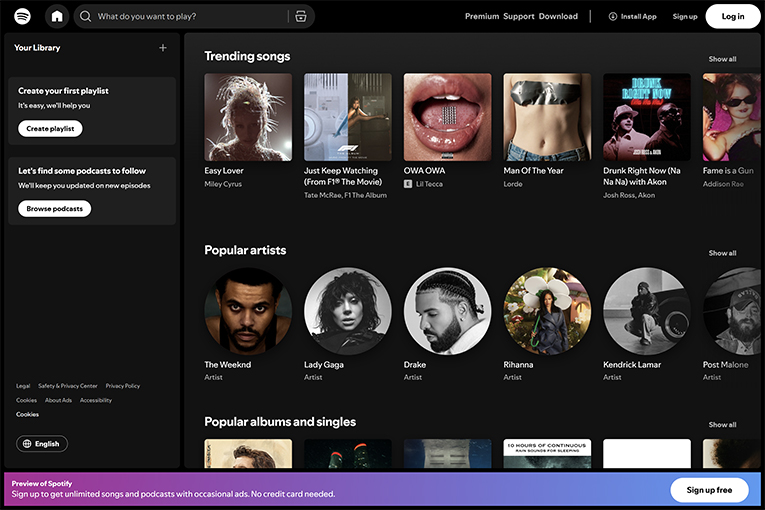Open the Drunk Right Now cover art
765x510 pixels.
(647, 117)
